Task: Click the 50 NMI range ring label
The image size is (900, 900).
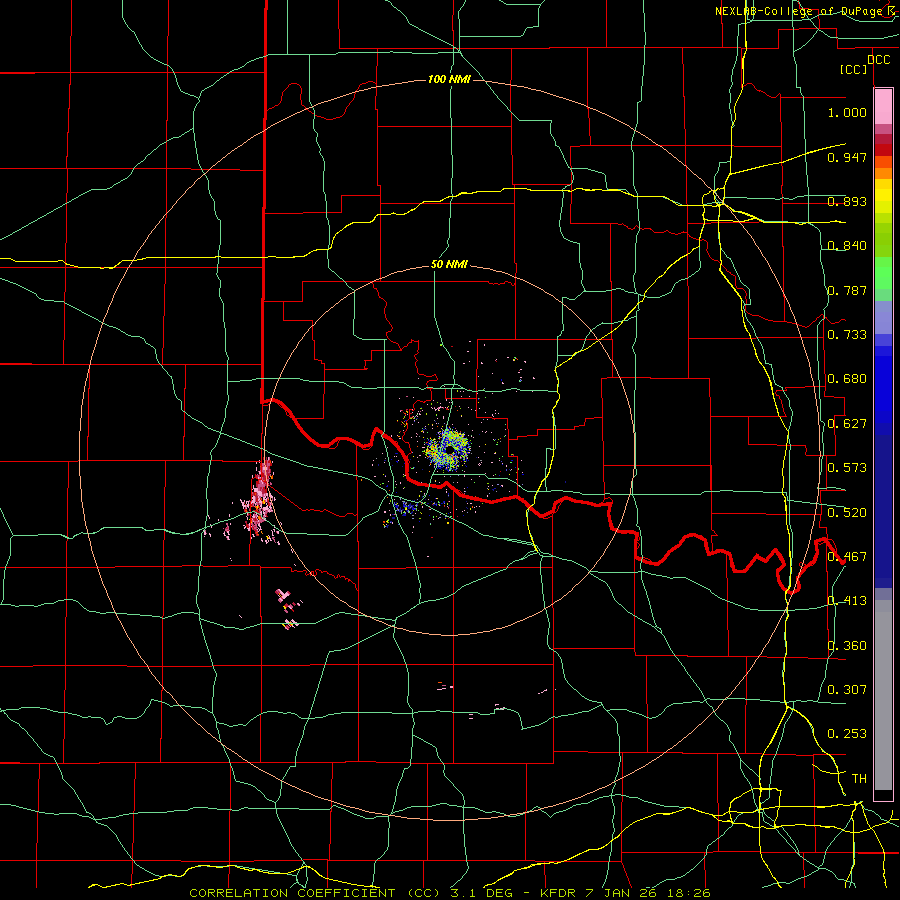Action: click(449, 265)
